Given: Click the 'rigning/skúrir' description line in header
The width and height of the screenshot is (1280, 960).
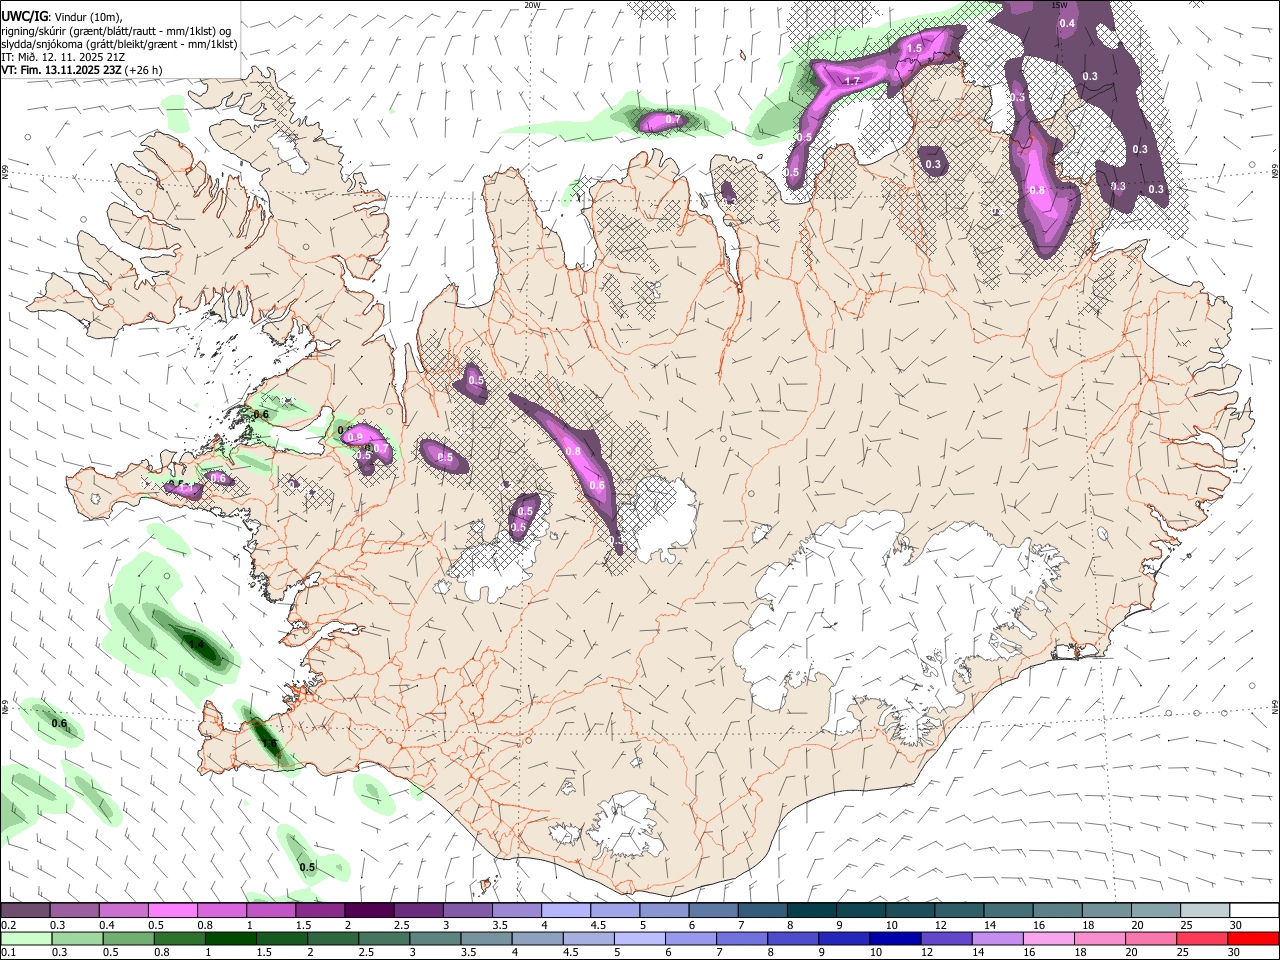Looking at the screenshot, I should pyautogui.click(x=116, y=30).
